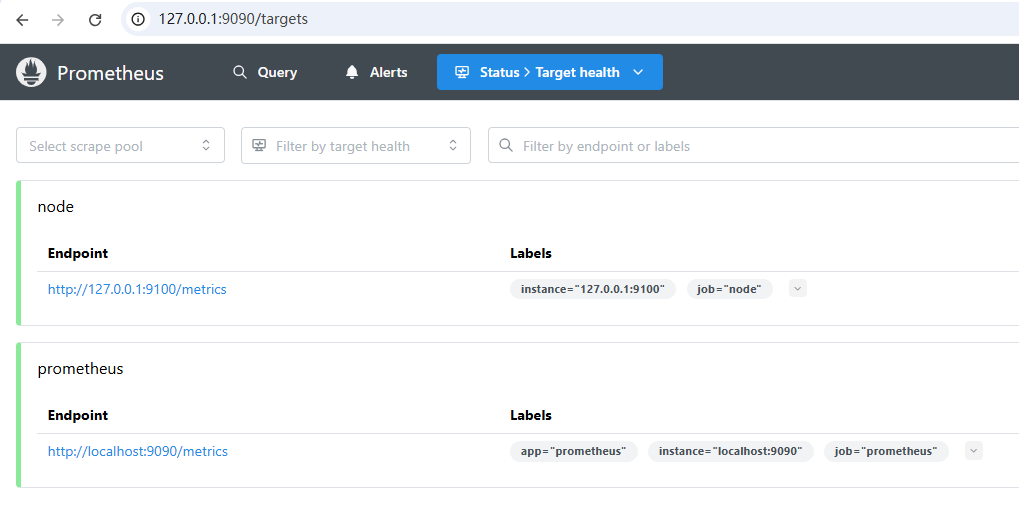Open the Alerts page
The width and height of the screenshot is (1019, 511).
(x=376, y=72)
